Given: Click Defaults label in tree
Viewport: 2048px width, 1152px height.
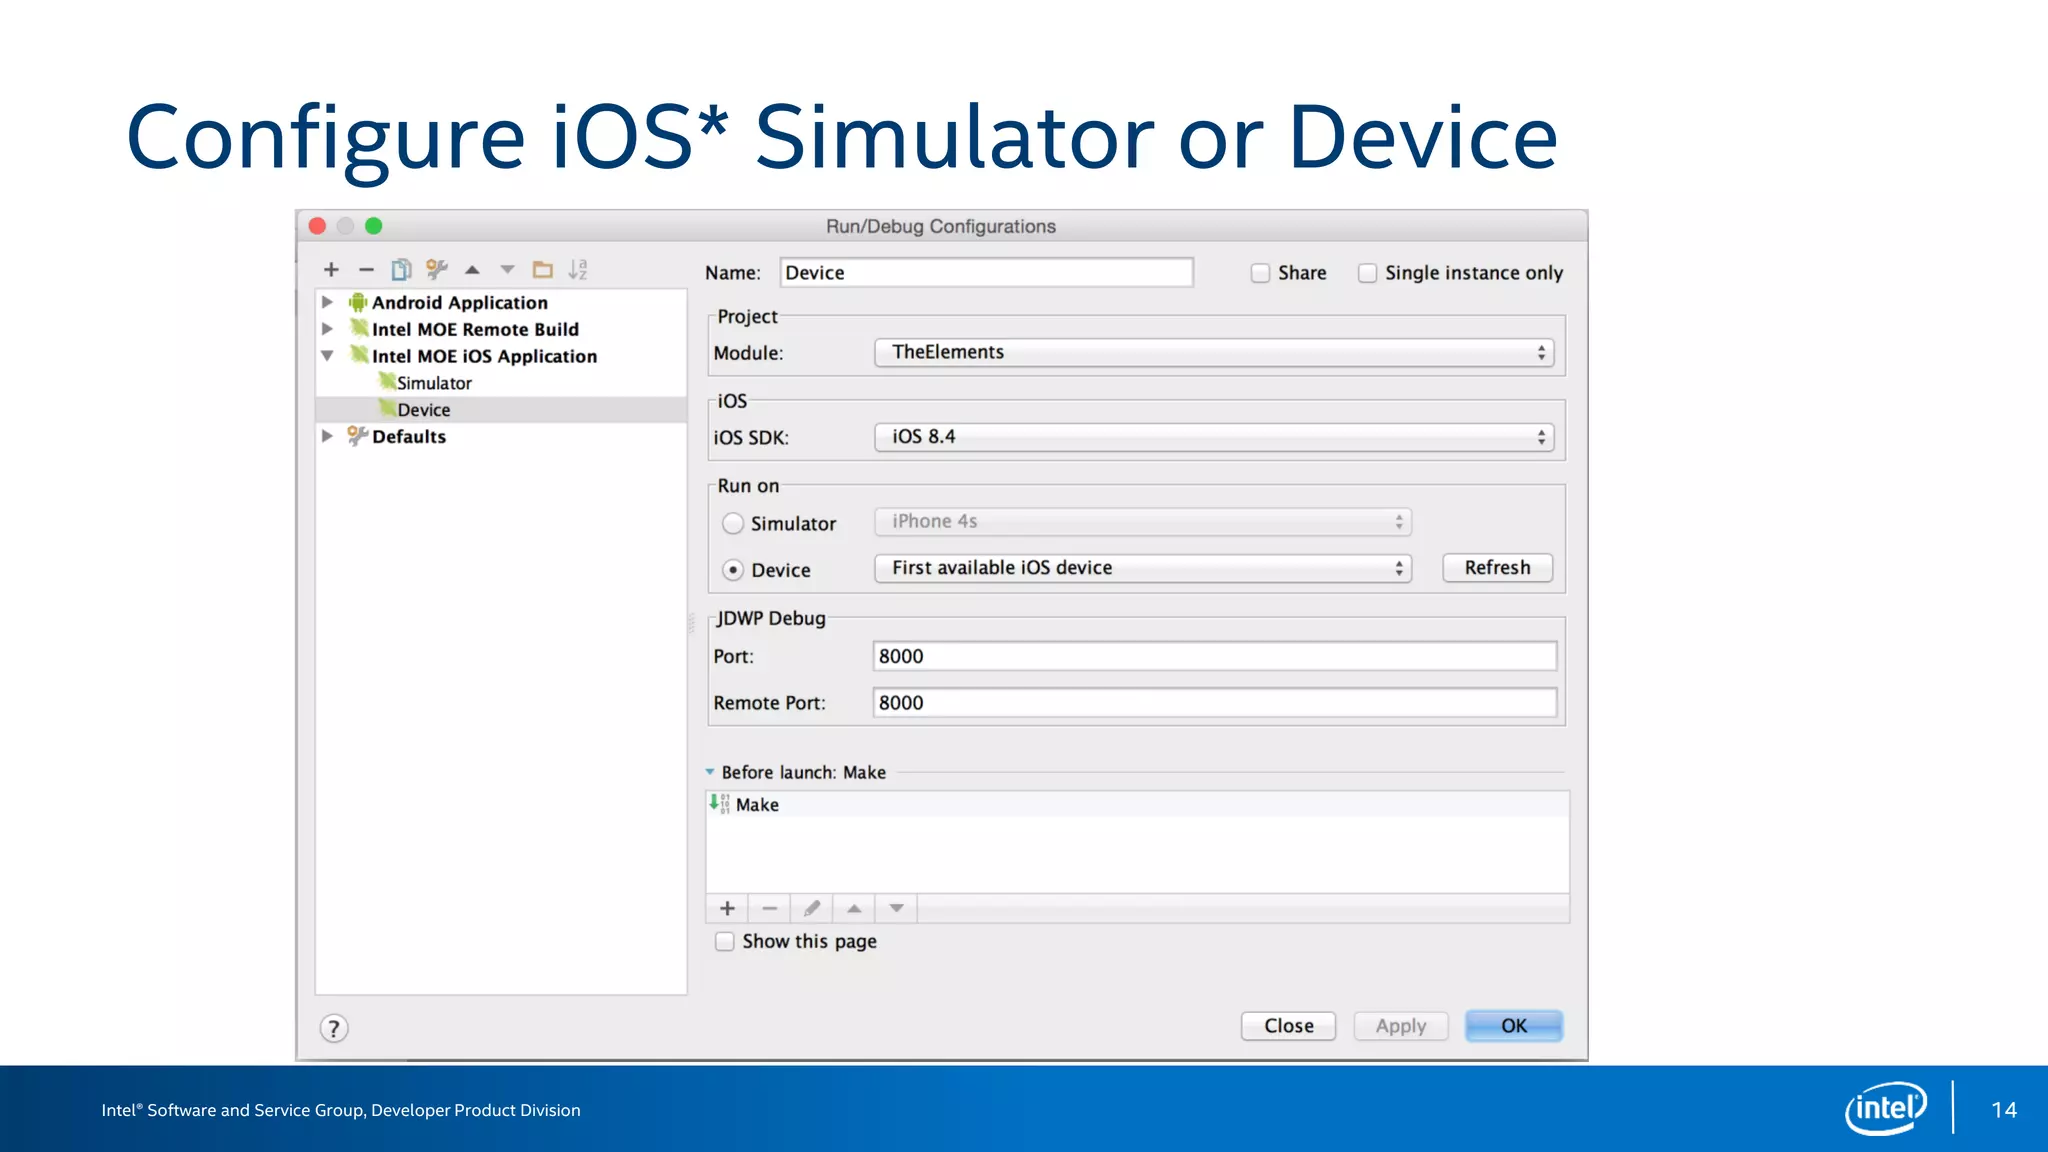Looking at the screenshot, I should tap(409, 436).
